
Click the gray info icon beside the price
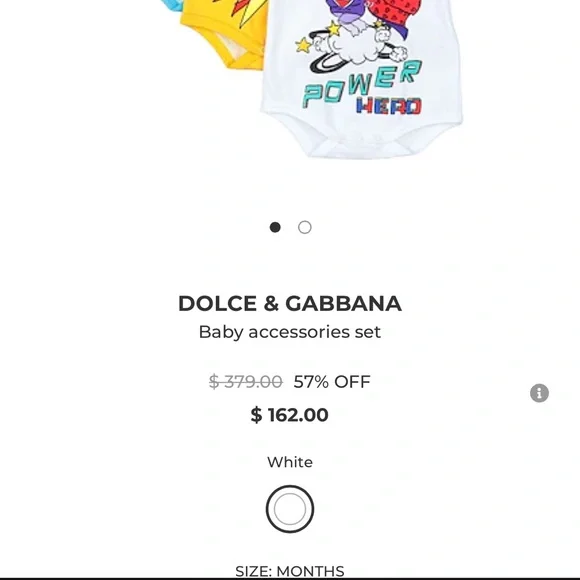[539, 393]
